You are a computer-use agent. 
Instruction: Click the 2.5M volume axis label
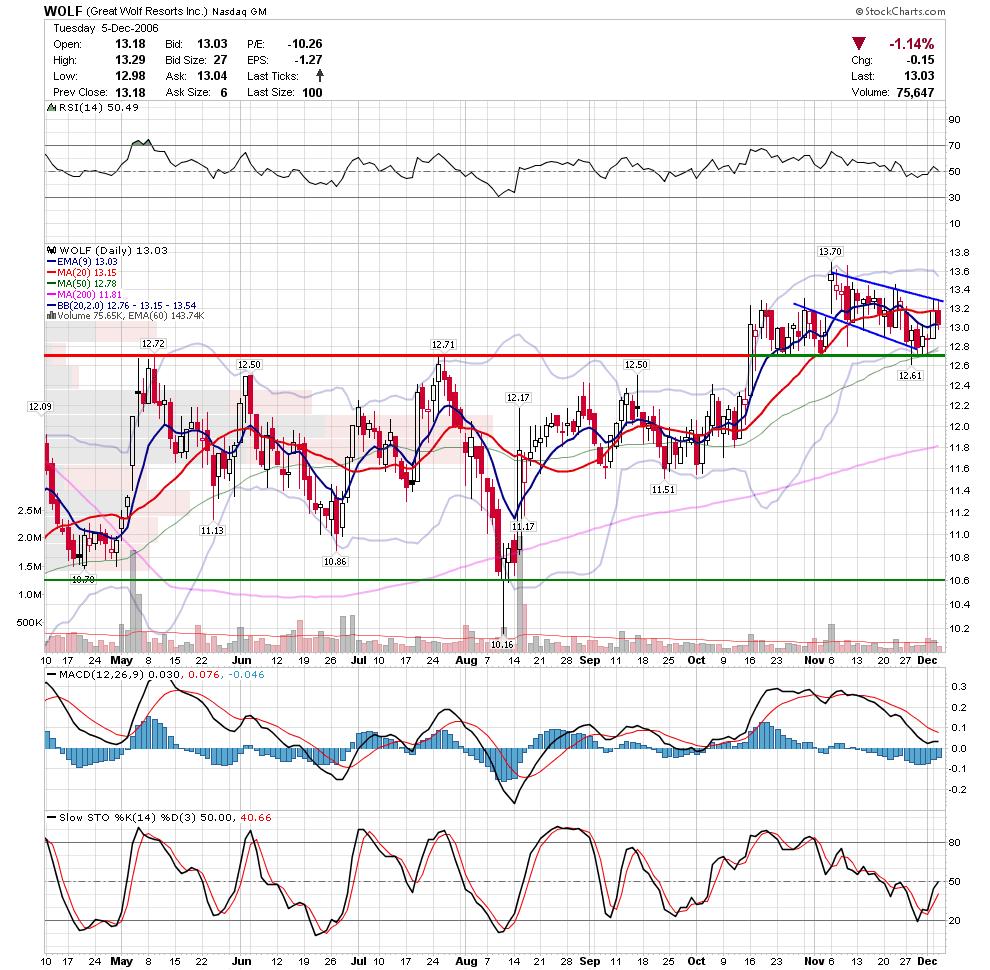coord(30,510)
